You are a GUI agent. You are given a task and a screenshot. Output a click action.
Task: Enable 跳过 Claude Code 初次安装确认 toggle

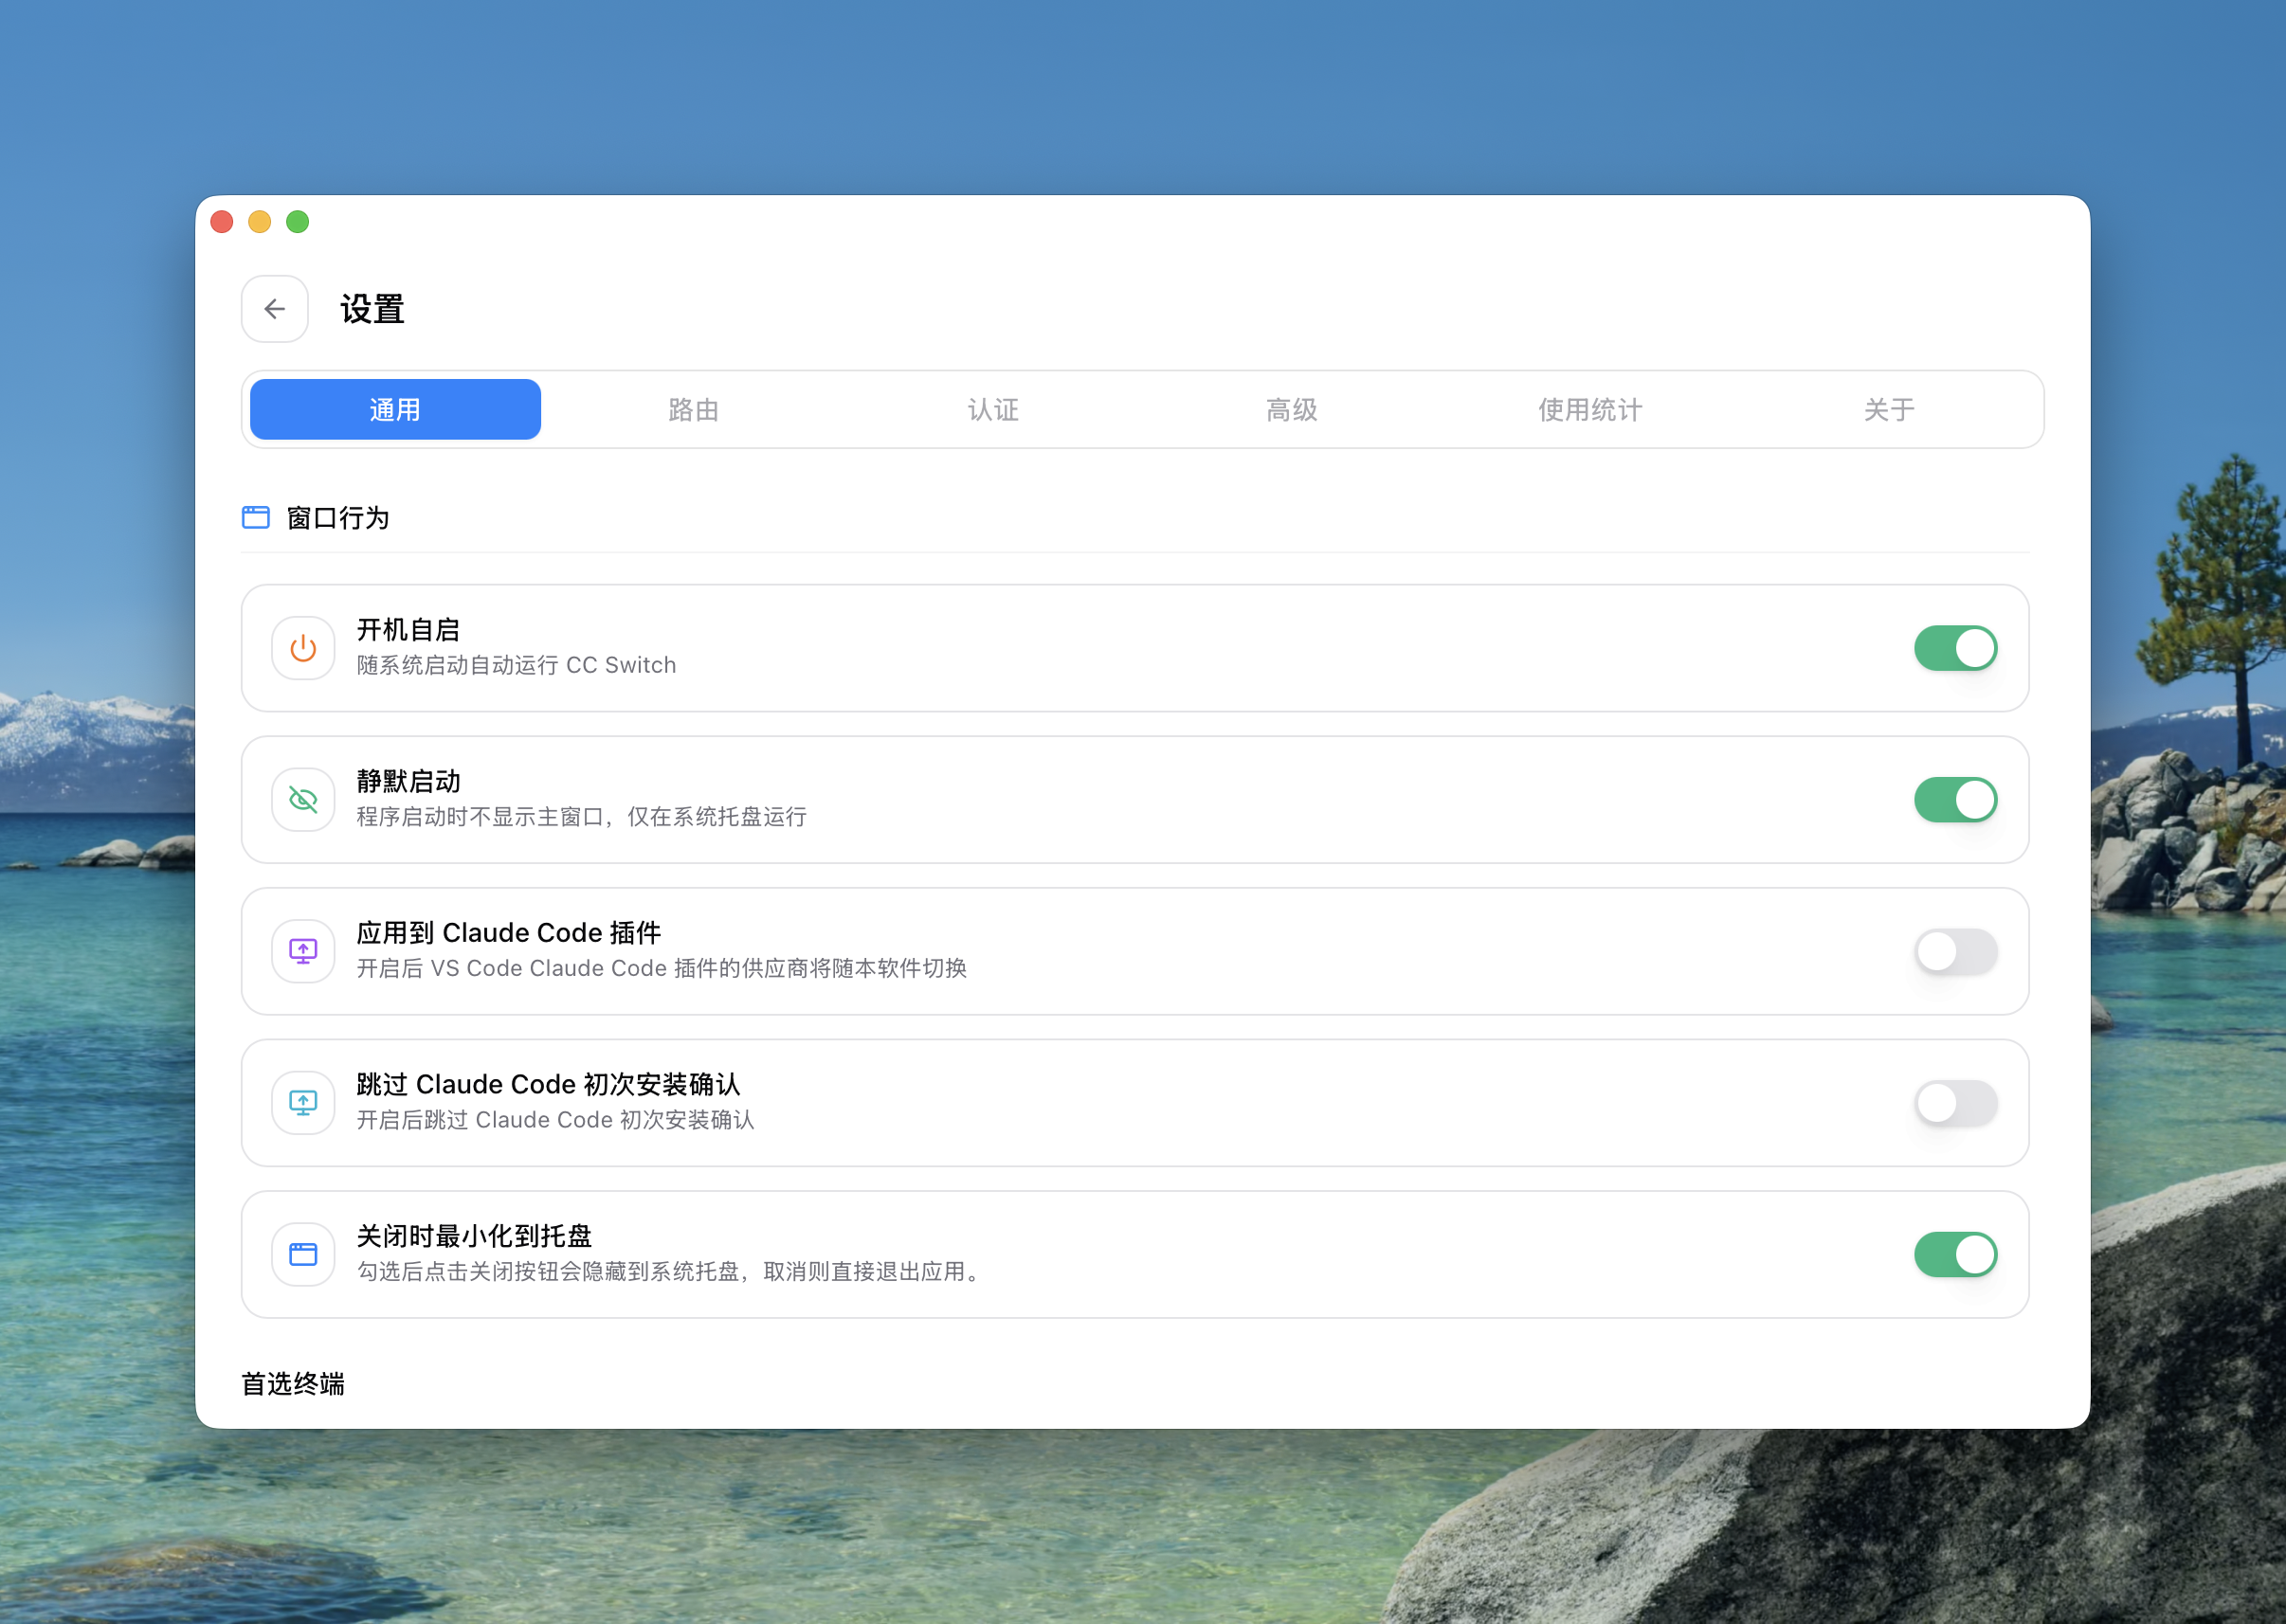pos(1955,1103)
